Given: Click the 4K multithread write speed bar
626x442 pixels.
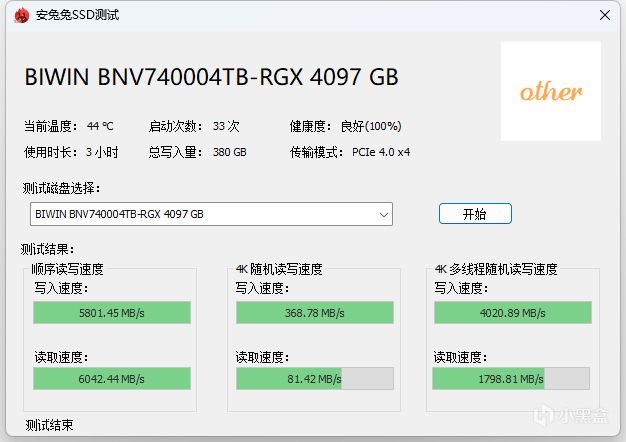Looking at the screenshot, I should pos(512,313).
